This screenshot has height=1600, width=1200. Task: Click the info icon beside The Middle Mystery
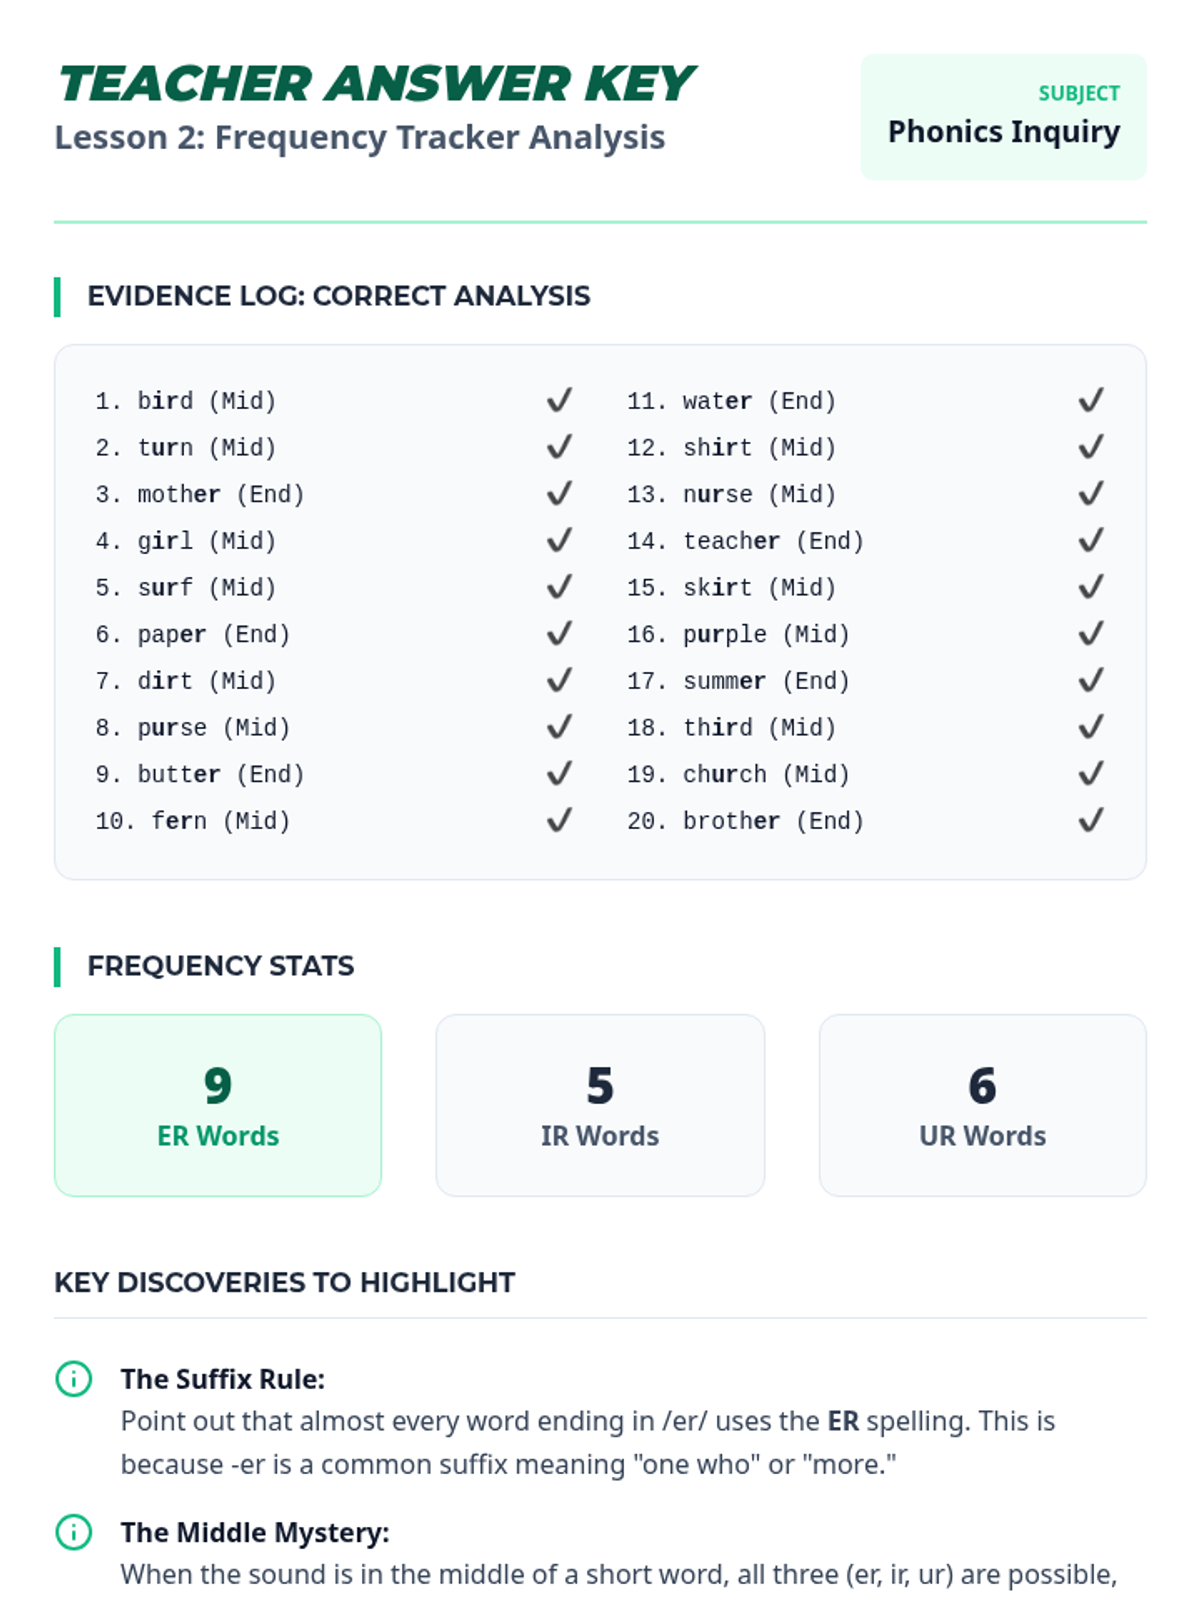click(73, 1532)
